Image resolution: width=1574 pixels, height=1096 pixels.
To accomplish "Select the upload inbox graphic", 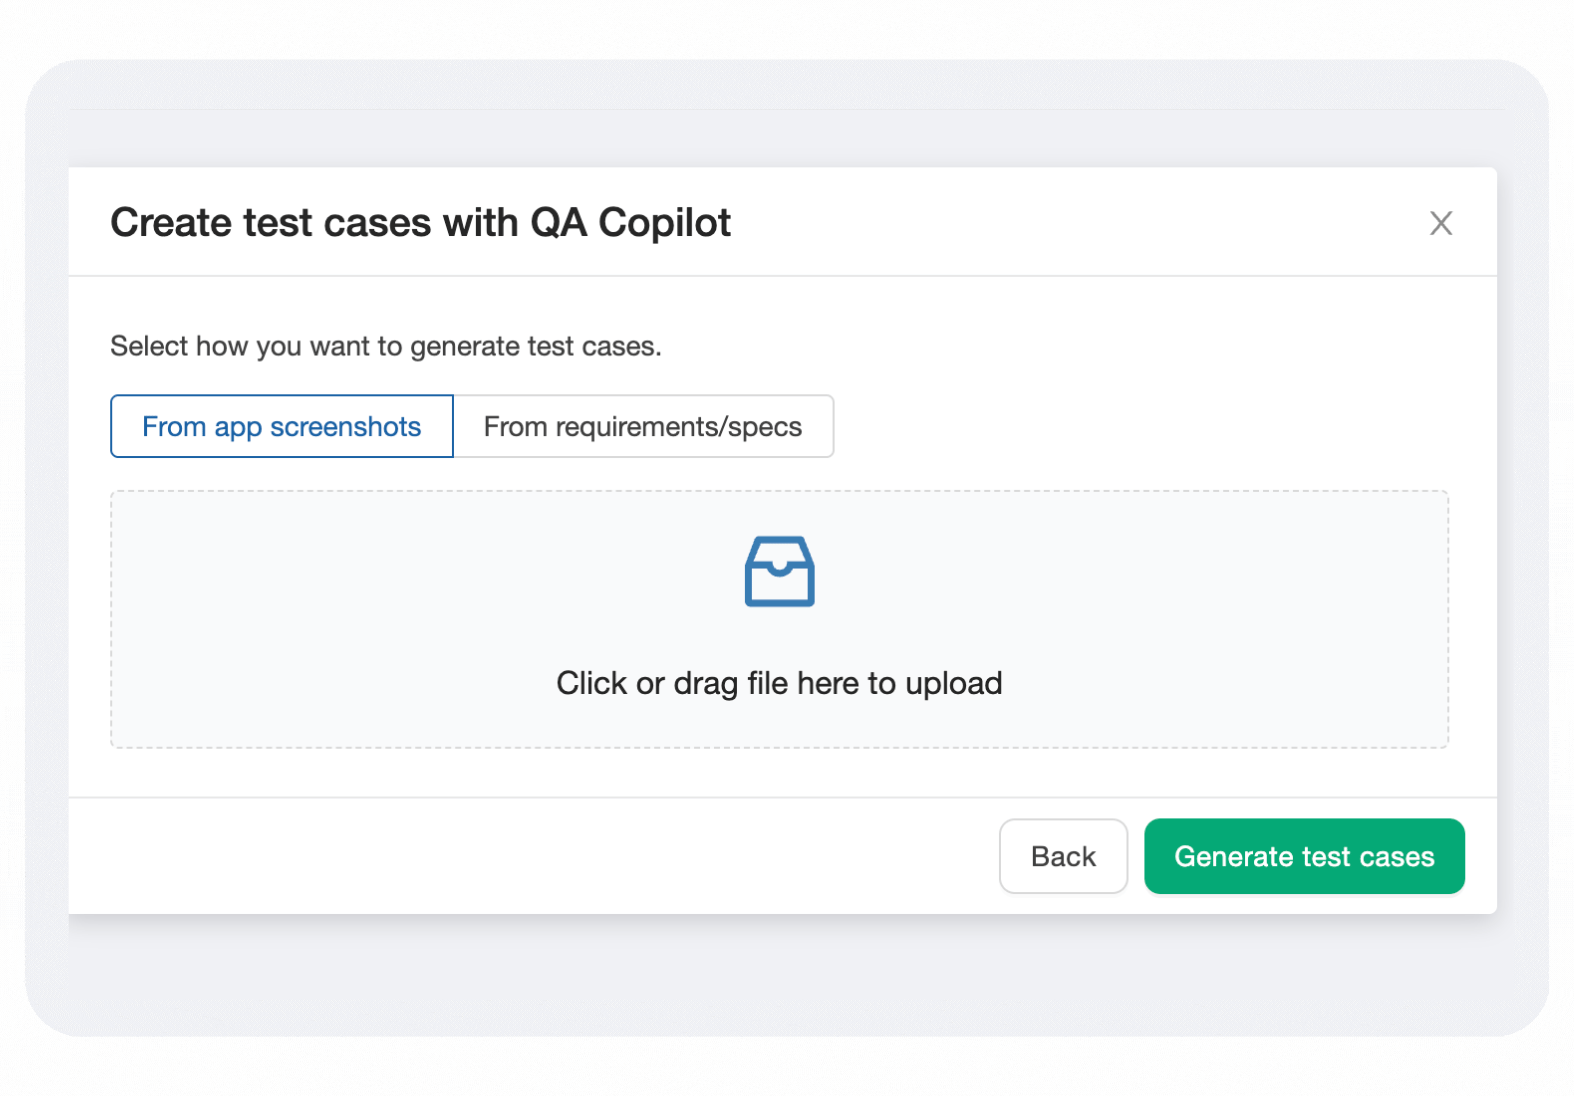I will coord(779,572).
